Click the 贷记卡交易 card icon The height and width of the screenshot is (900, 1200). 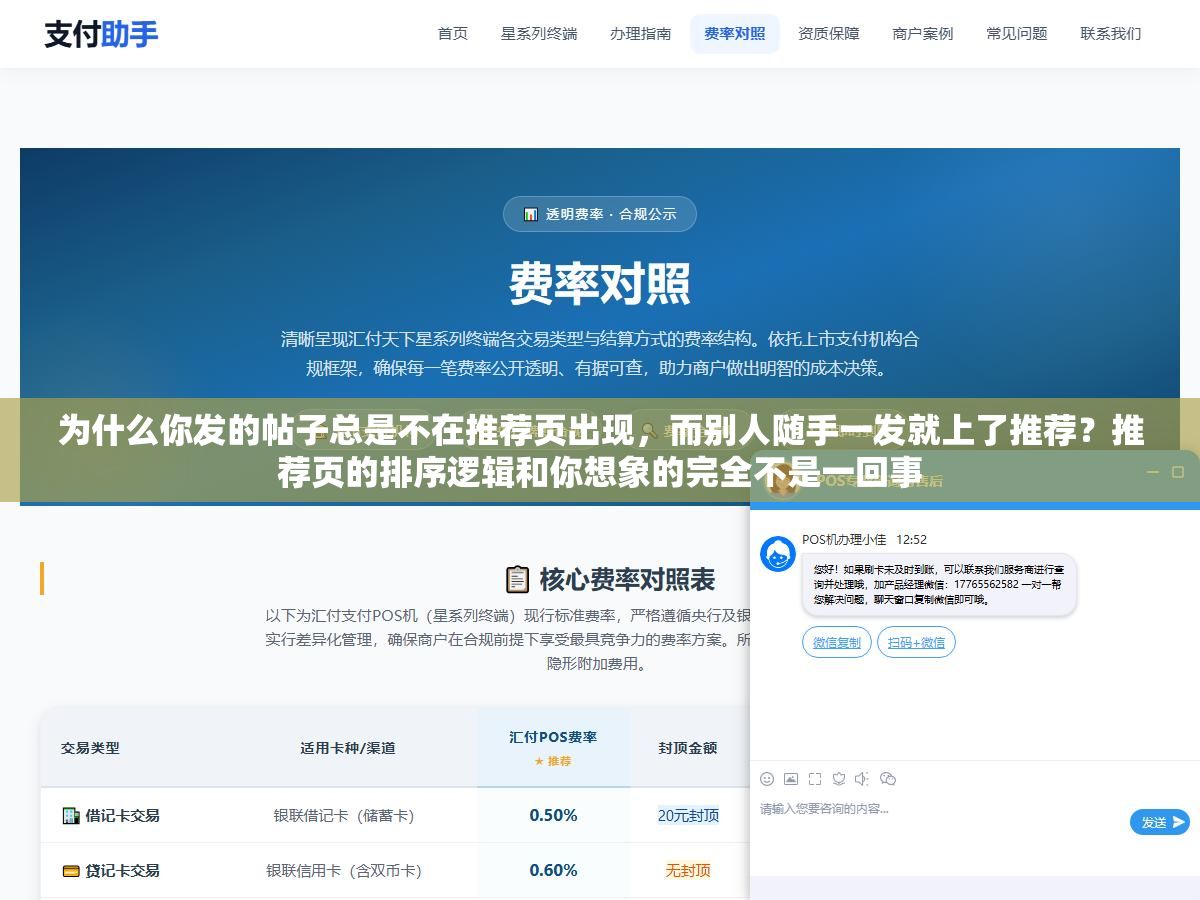[x=71, y=871]
